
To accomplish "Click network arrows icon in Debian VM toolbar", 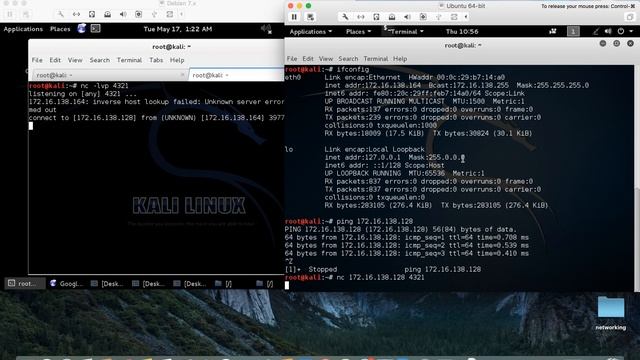I will tap(76, 14).
